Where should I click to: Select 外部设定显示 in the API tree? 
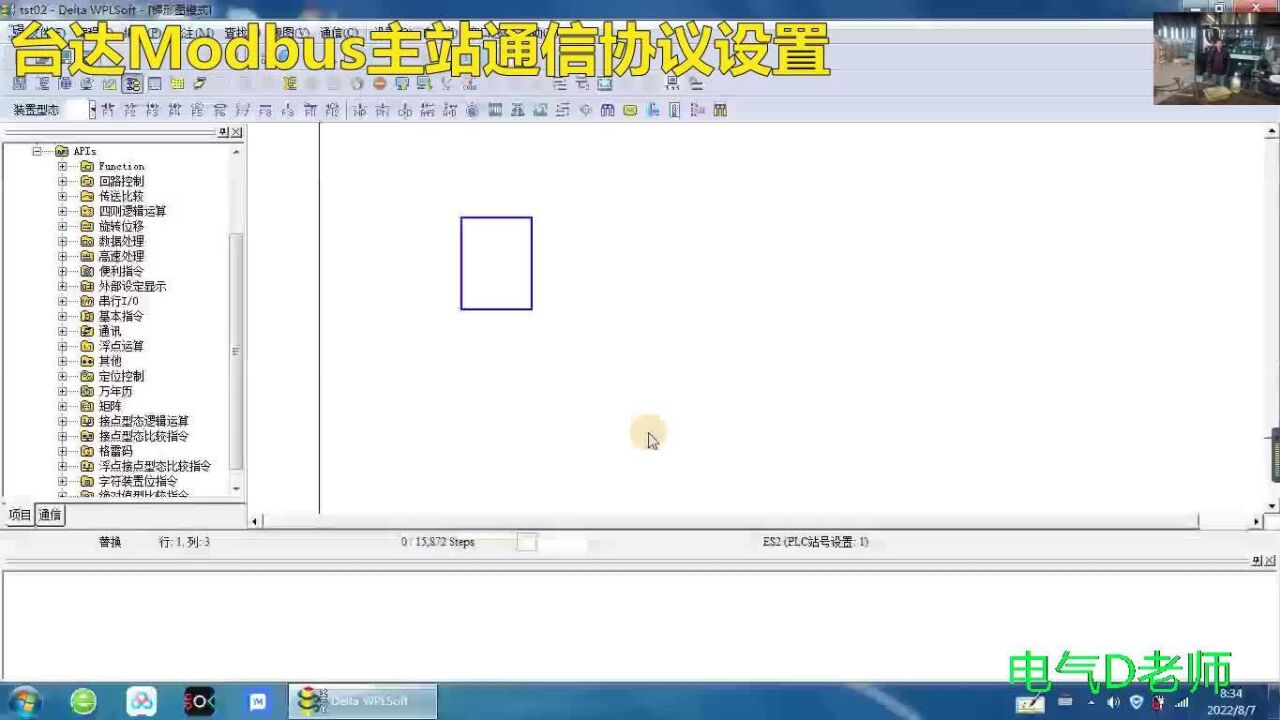[132, 286]
